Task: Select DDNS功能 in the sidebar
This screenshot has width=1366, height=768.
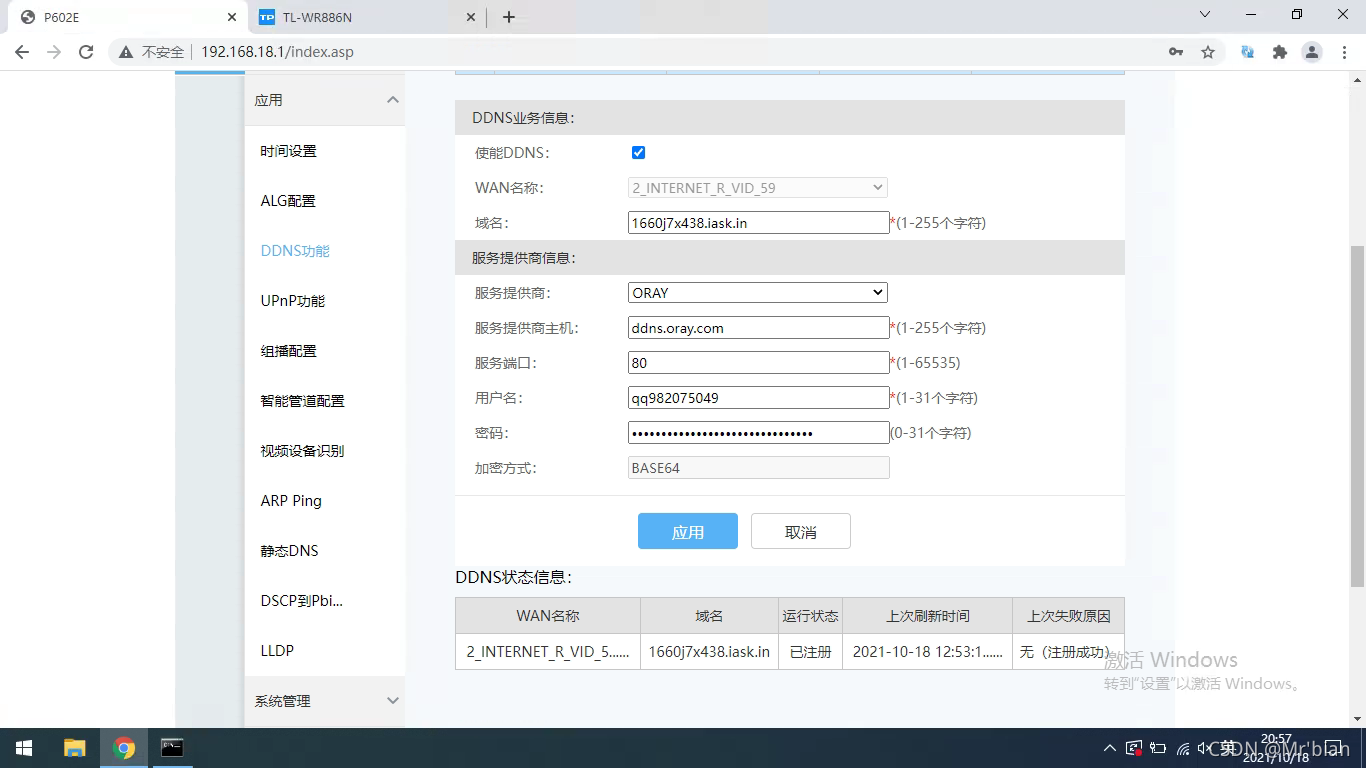Action: 295,251
